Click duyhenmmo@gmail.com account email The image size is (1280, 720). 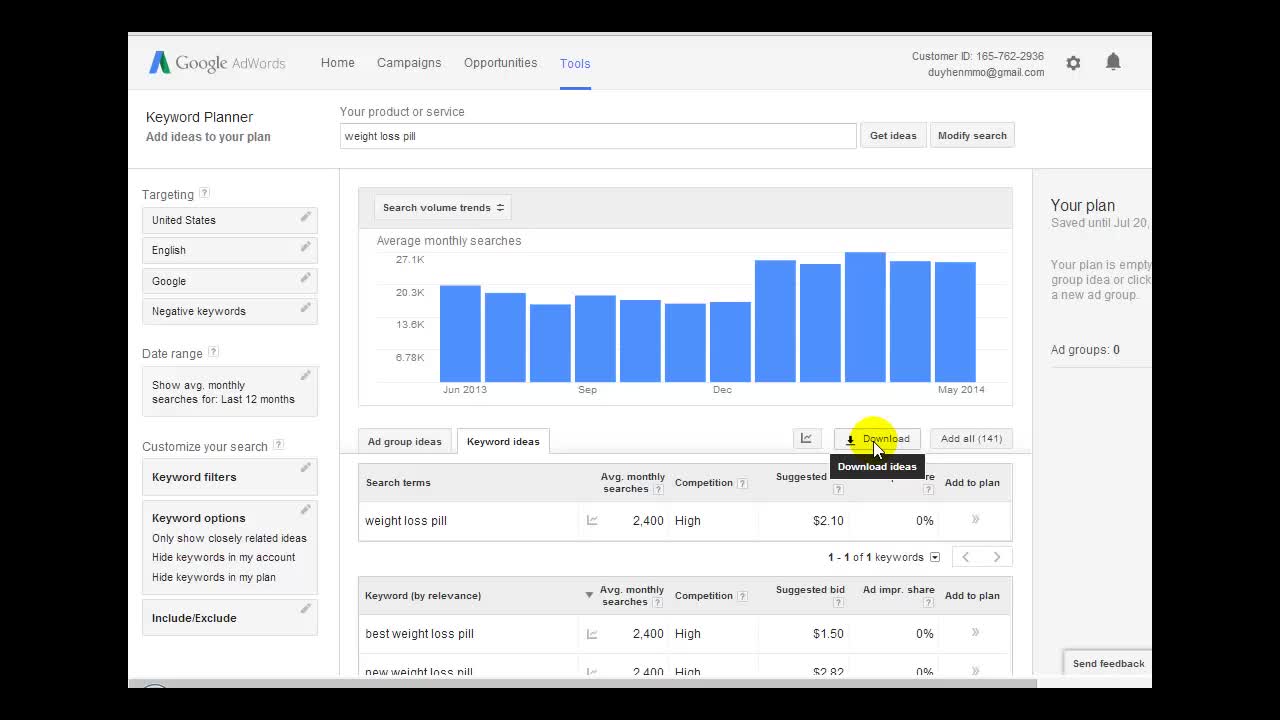tap(985, 72)
